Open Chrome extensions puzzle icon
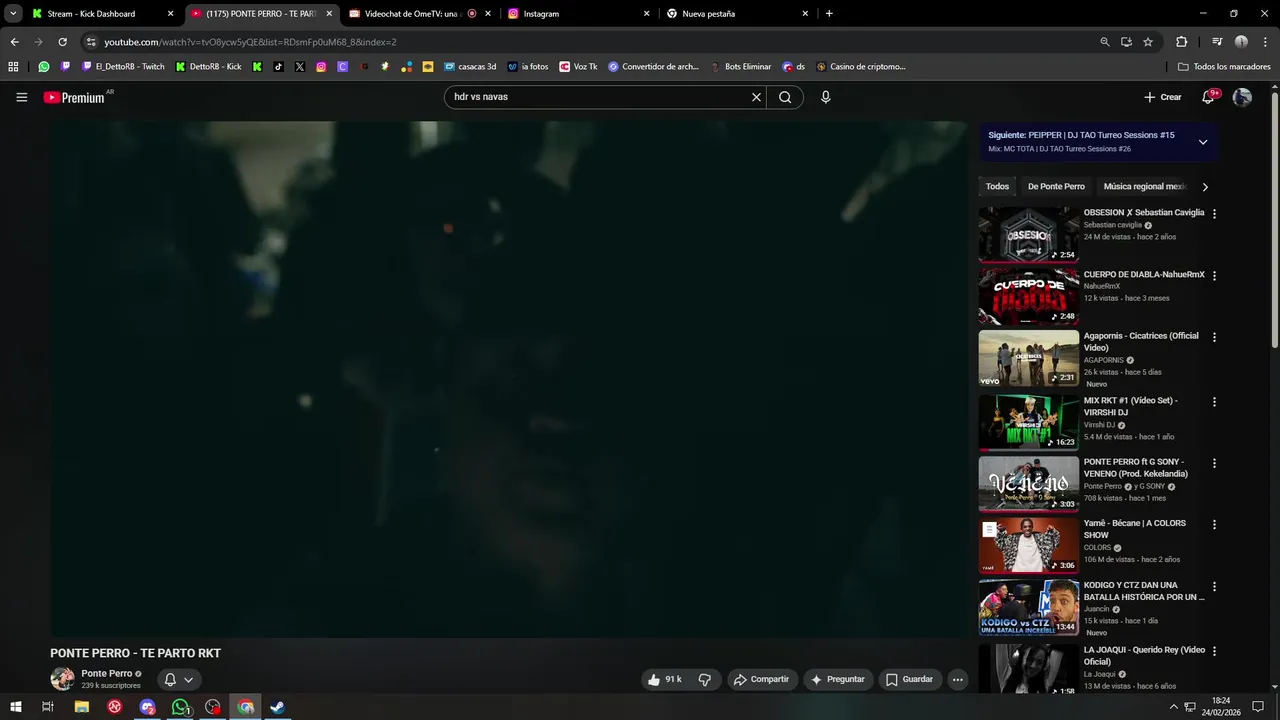The image size is (1280, 720). pyautogui.click(x=1181, y=42)
